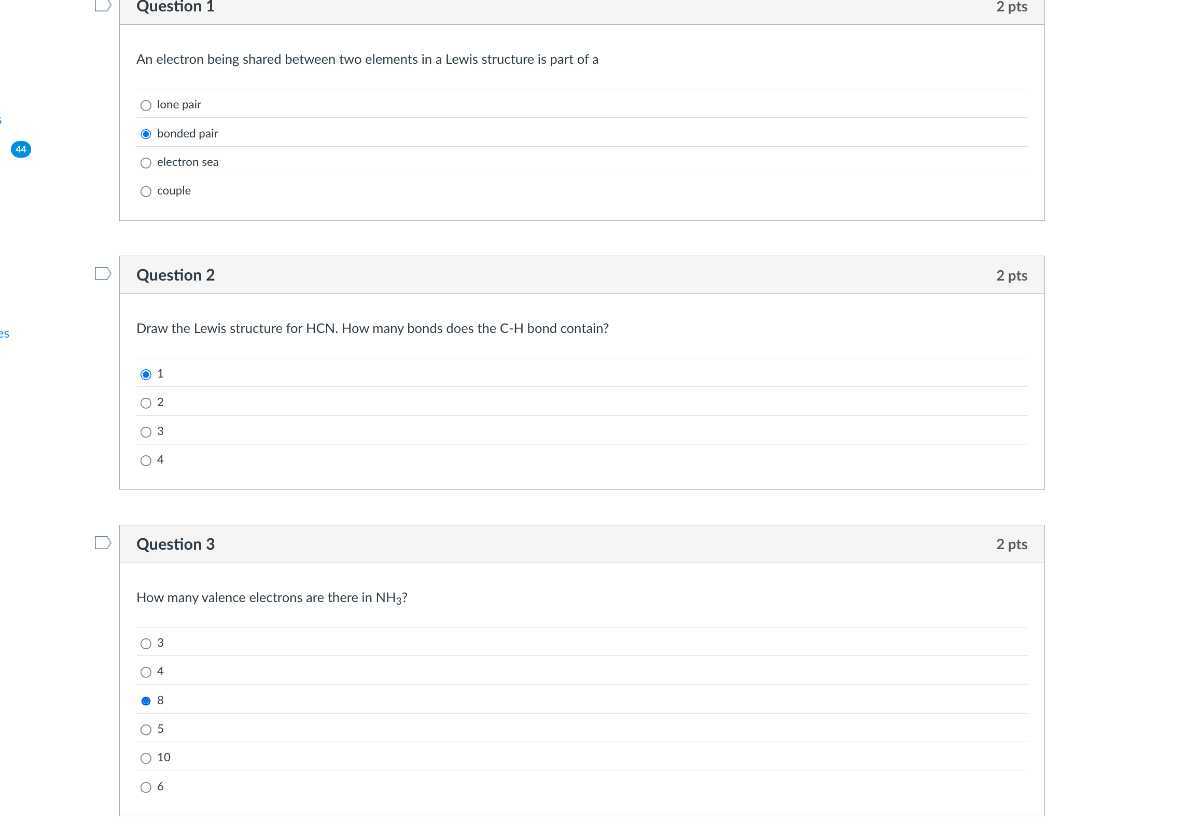
Task: Click the "Question 3" header title
Action: [175, 544]
